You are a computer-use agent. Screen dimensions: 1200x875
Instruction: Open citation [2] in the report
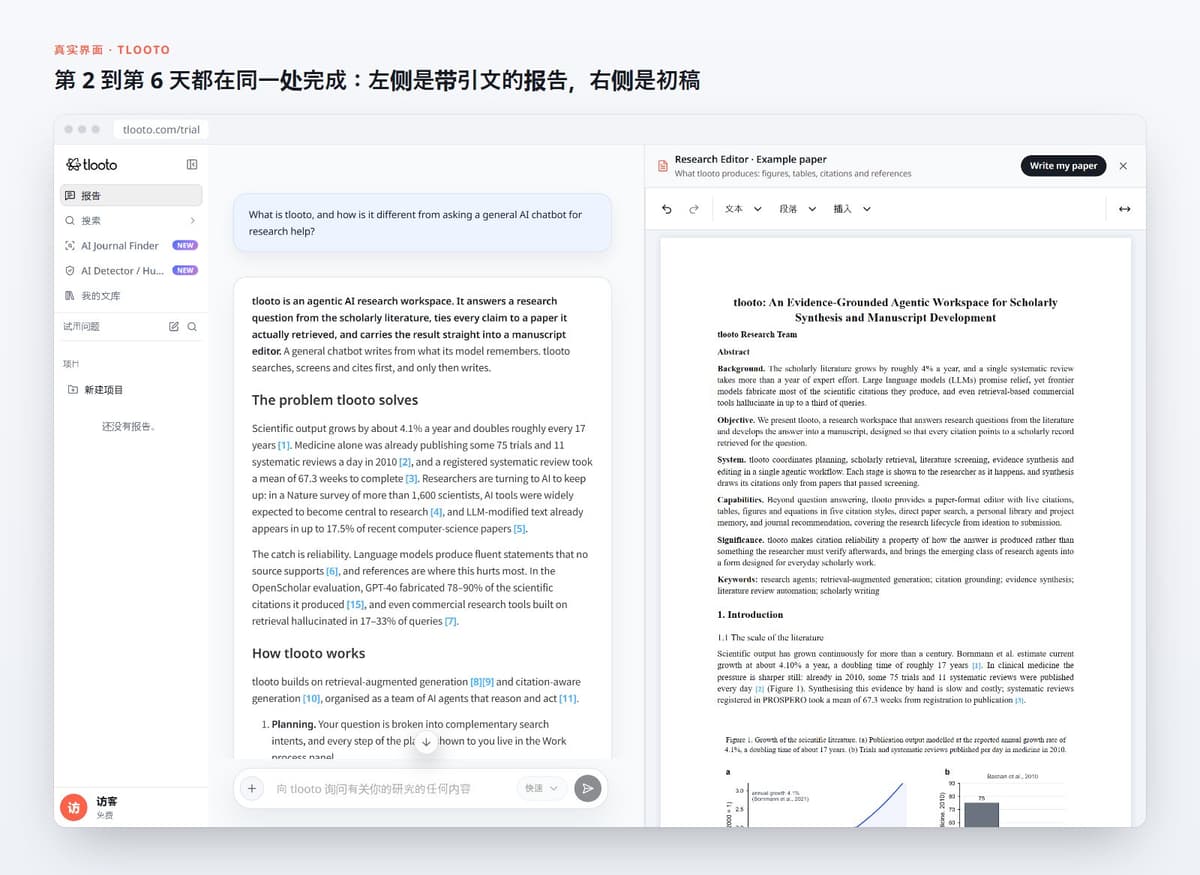pos(405,462)
